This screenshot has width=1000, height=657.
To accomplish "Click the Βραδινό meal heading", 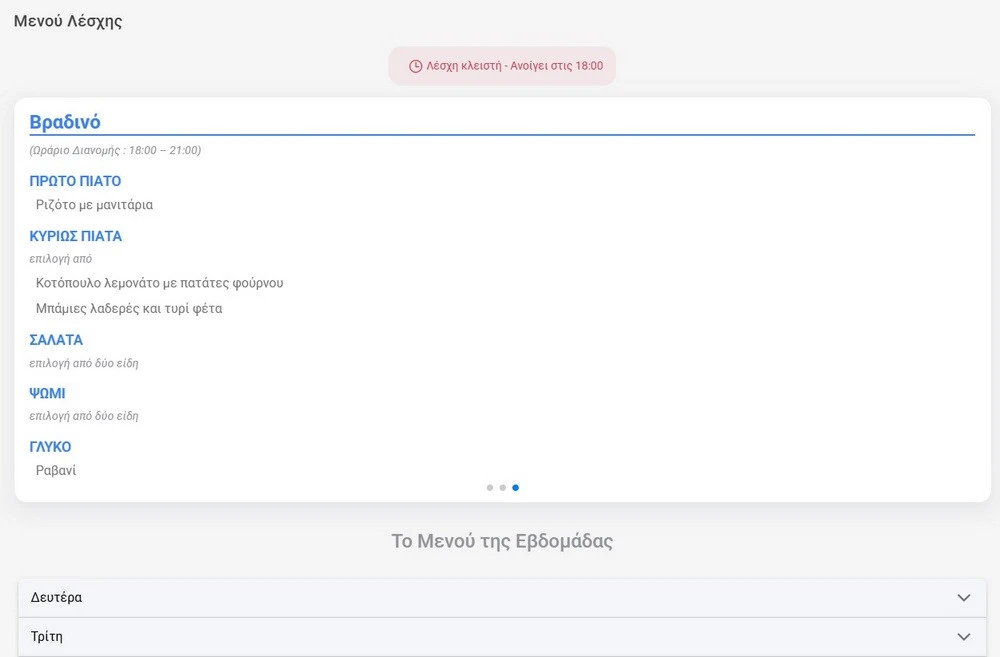I will pos(65,122).
